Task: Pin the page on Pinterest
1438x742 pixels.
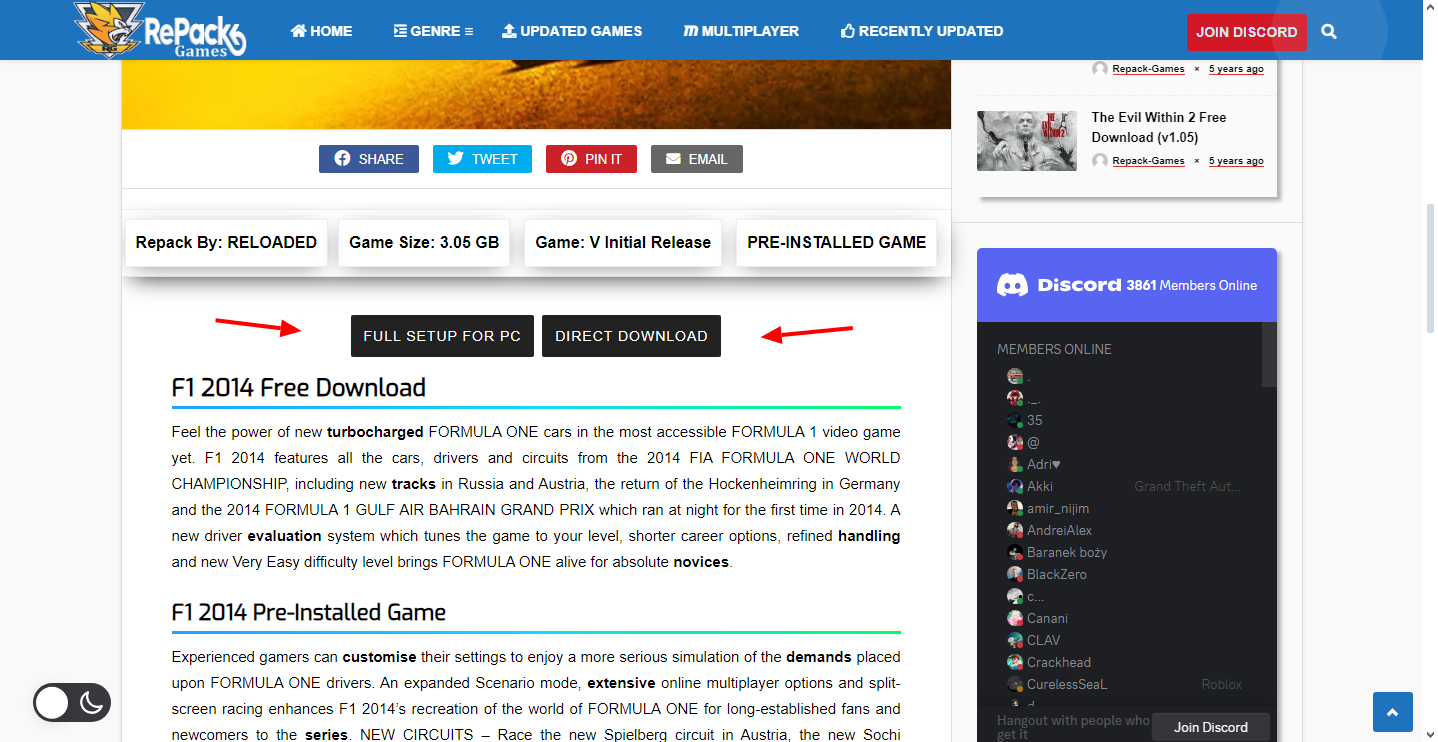Action: coord(590,158)
